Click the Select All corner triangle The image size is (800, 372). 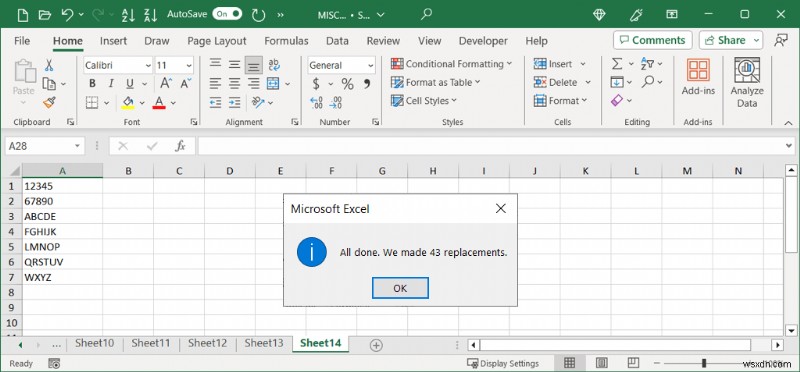pos(13,171)
